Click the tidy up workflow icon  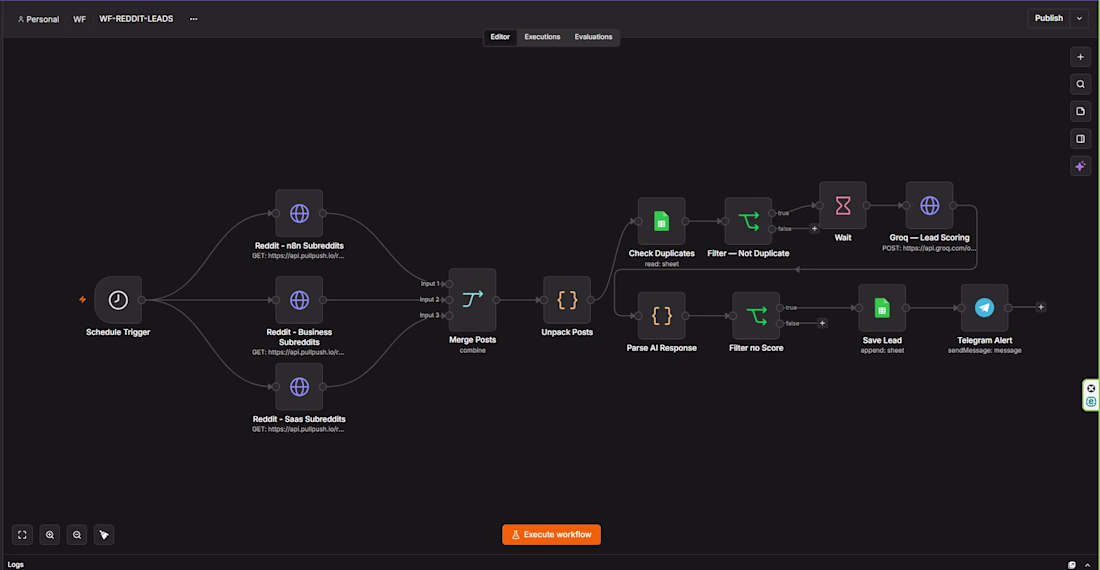pyautogui.click(x=104, y=535)
